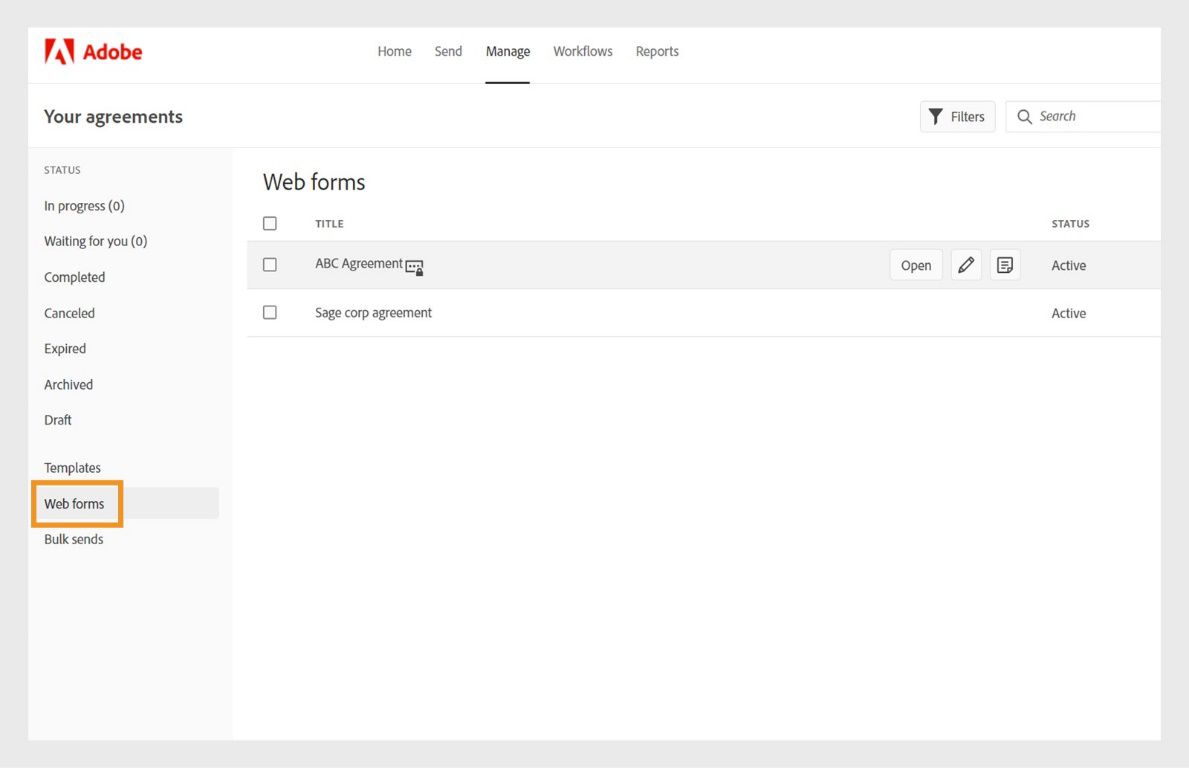Screen dimensions: 1189x768
Task: Toggle the select-all checkbox in header
Action: point(270,224)
